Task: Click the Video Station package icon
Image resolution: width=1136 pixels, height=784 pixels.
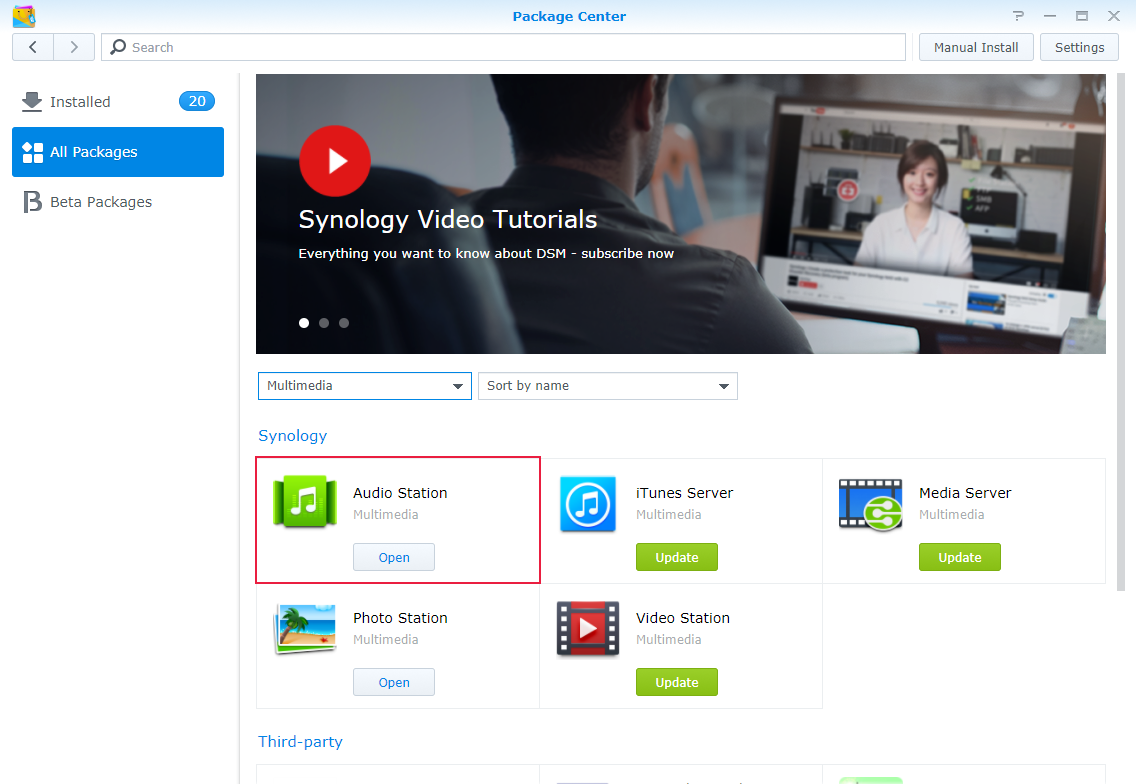Action: tap(588, 629)
